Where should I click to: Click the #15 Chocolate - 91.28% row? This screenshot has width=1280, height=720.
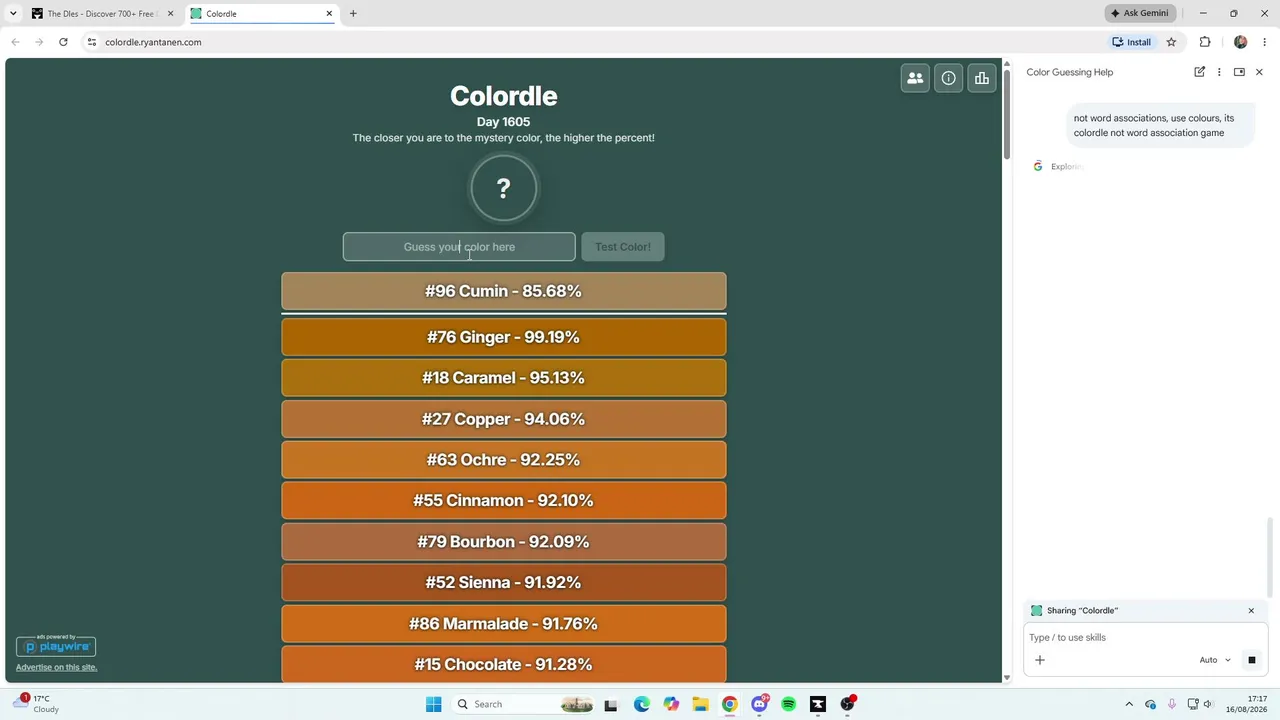pyautogui.click(x=504, y=665)
